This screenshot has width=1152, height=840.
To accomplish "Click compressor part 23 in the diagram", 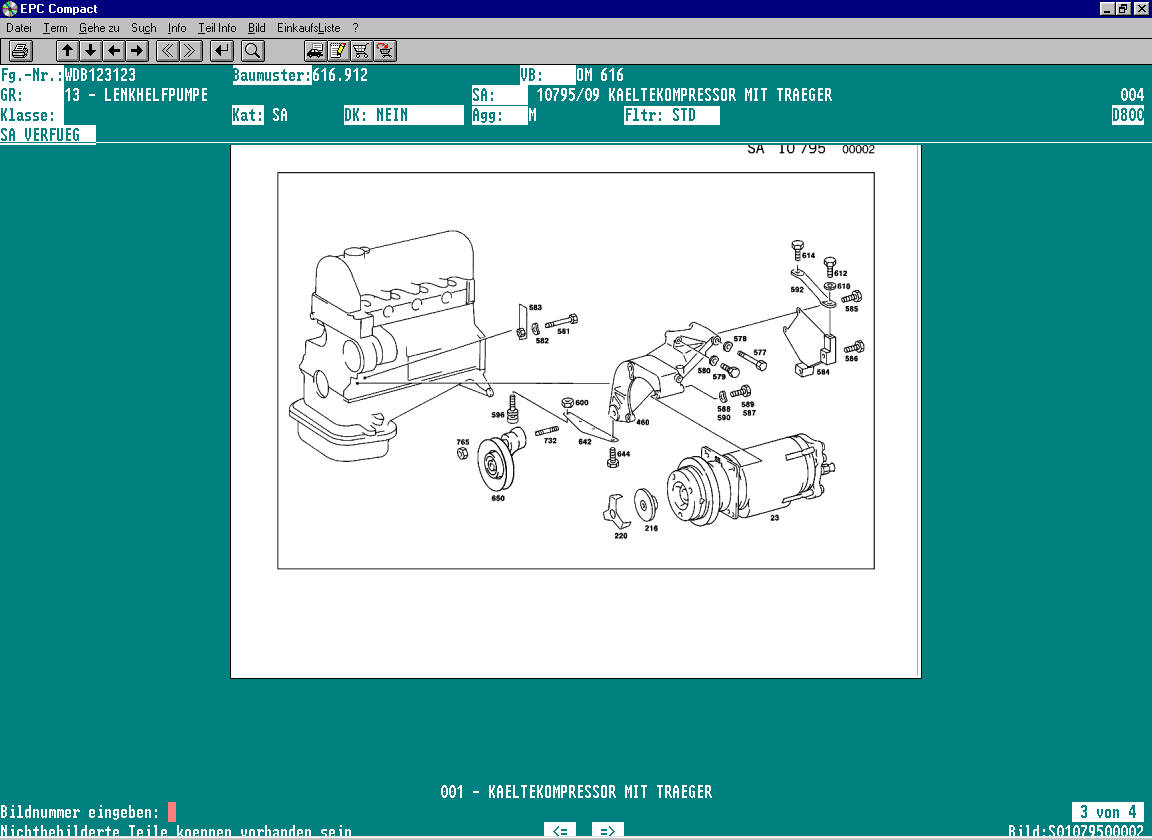I will coord(760,480).
